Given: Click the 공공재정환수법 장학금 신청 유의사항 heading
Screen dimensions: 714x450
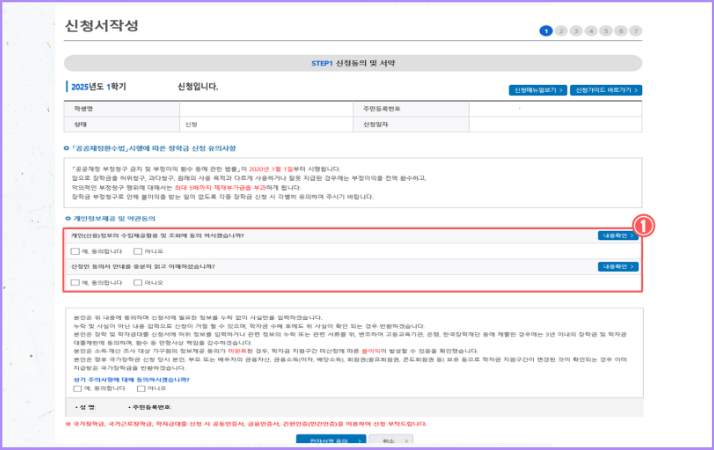Looking at the screenshot, I should click(153, 148).
